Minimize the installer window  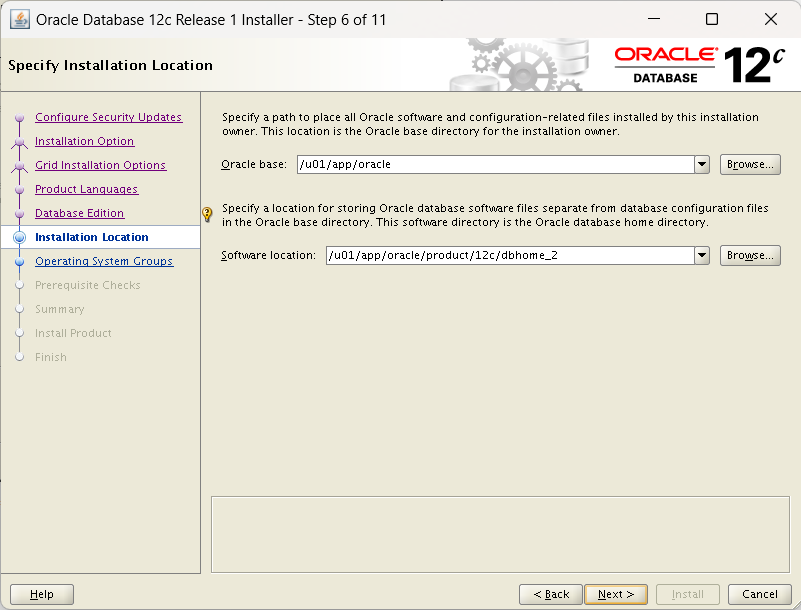click(654, 19)
